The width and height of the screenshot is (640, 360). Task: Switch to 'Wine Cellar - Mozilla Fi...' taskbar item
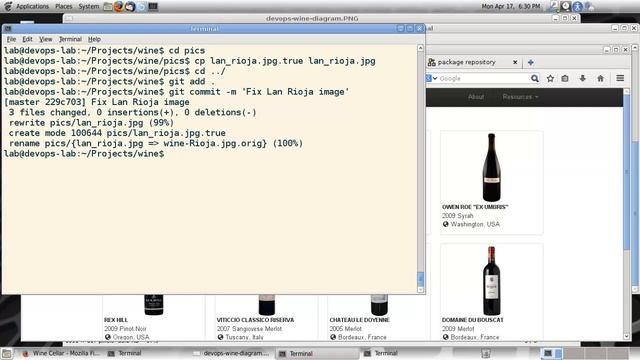(x=61, y=353)
